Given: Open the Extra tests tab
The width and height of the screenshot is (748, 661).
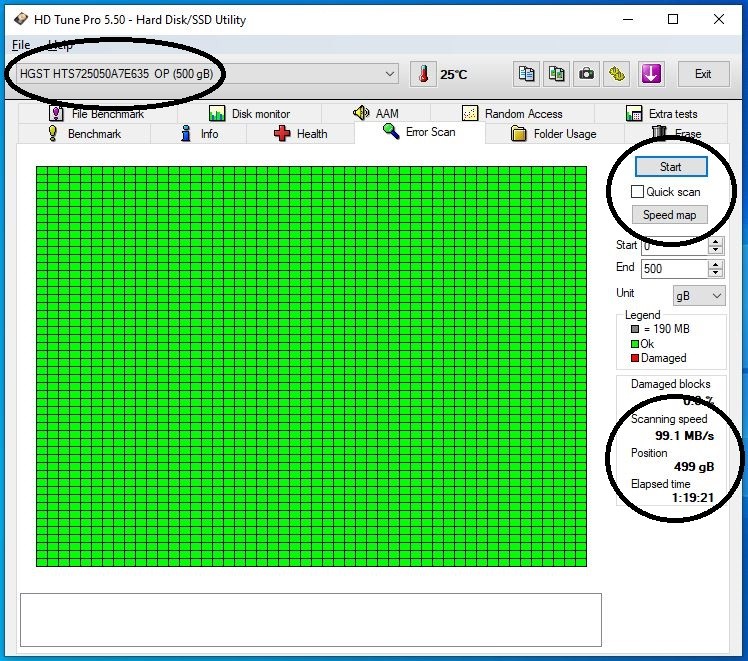Looking at the screenshot, I should pos(661,114).
